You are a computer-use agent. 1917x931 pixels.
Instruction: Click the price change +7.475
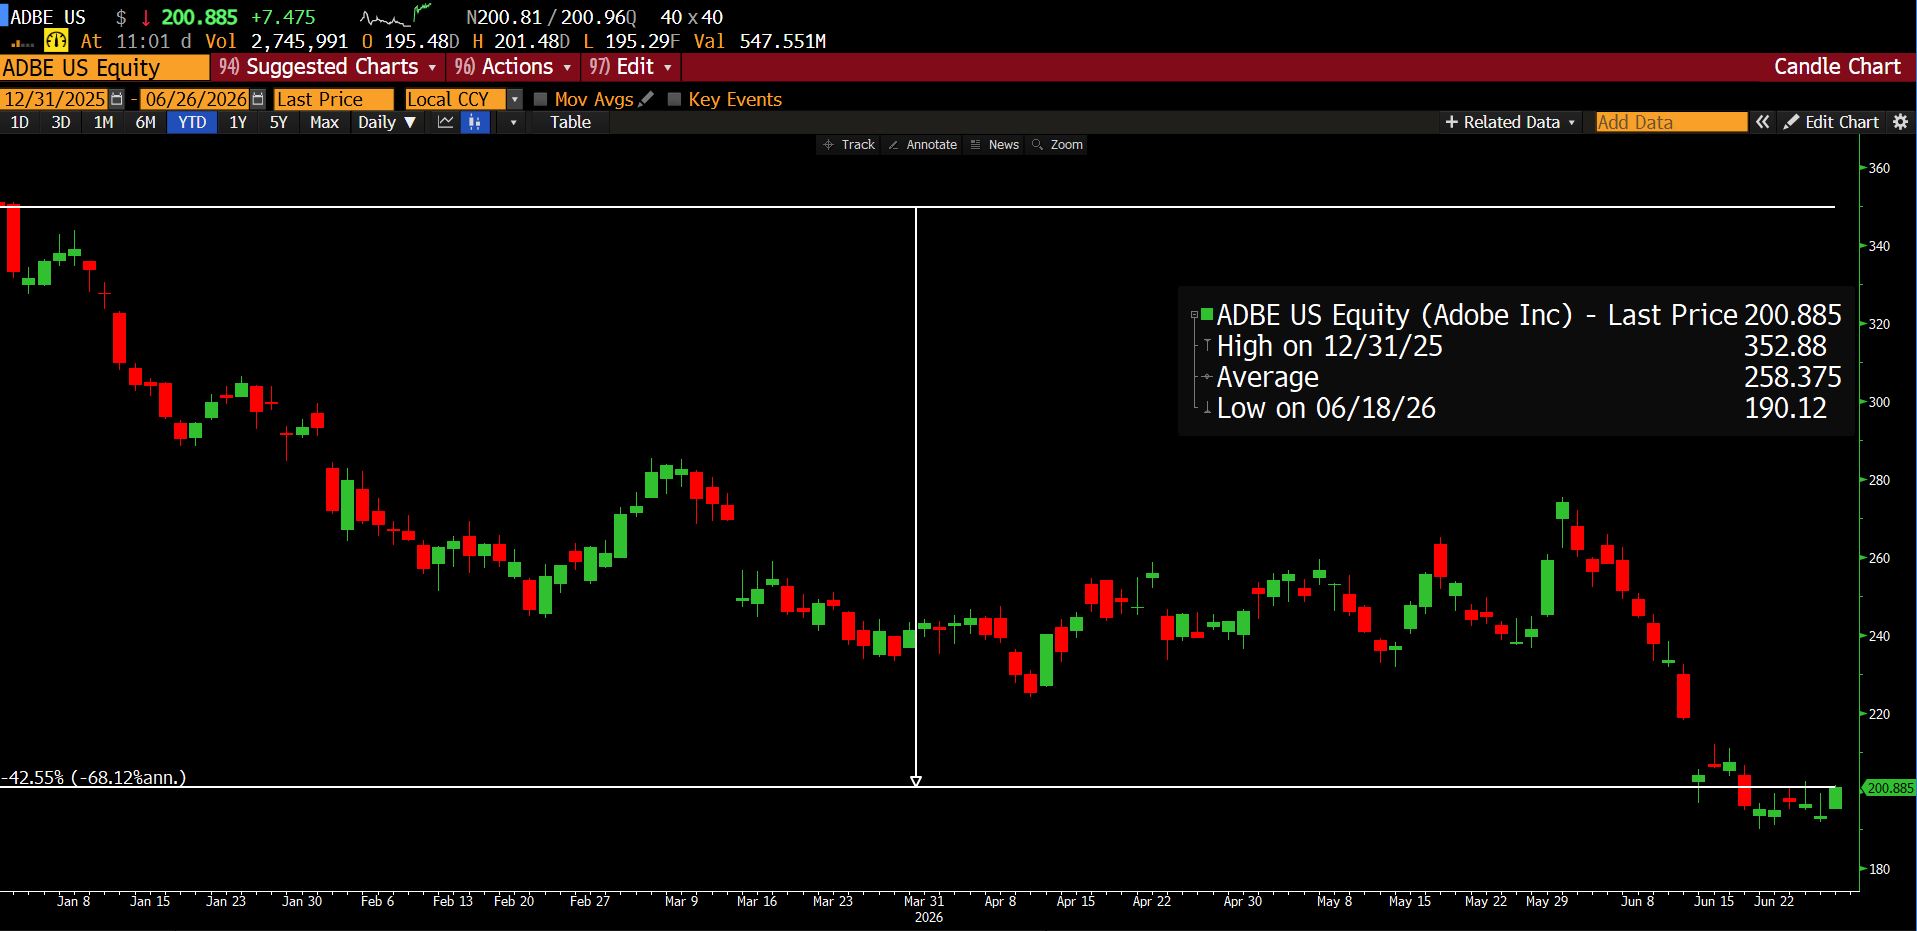(283, 17)
